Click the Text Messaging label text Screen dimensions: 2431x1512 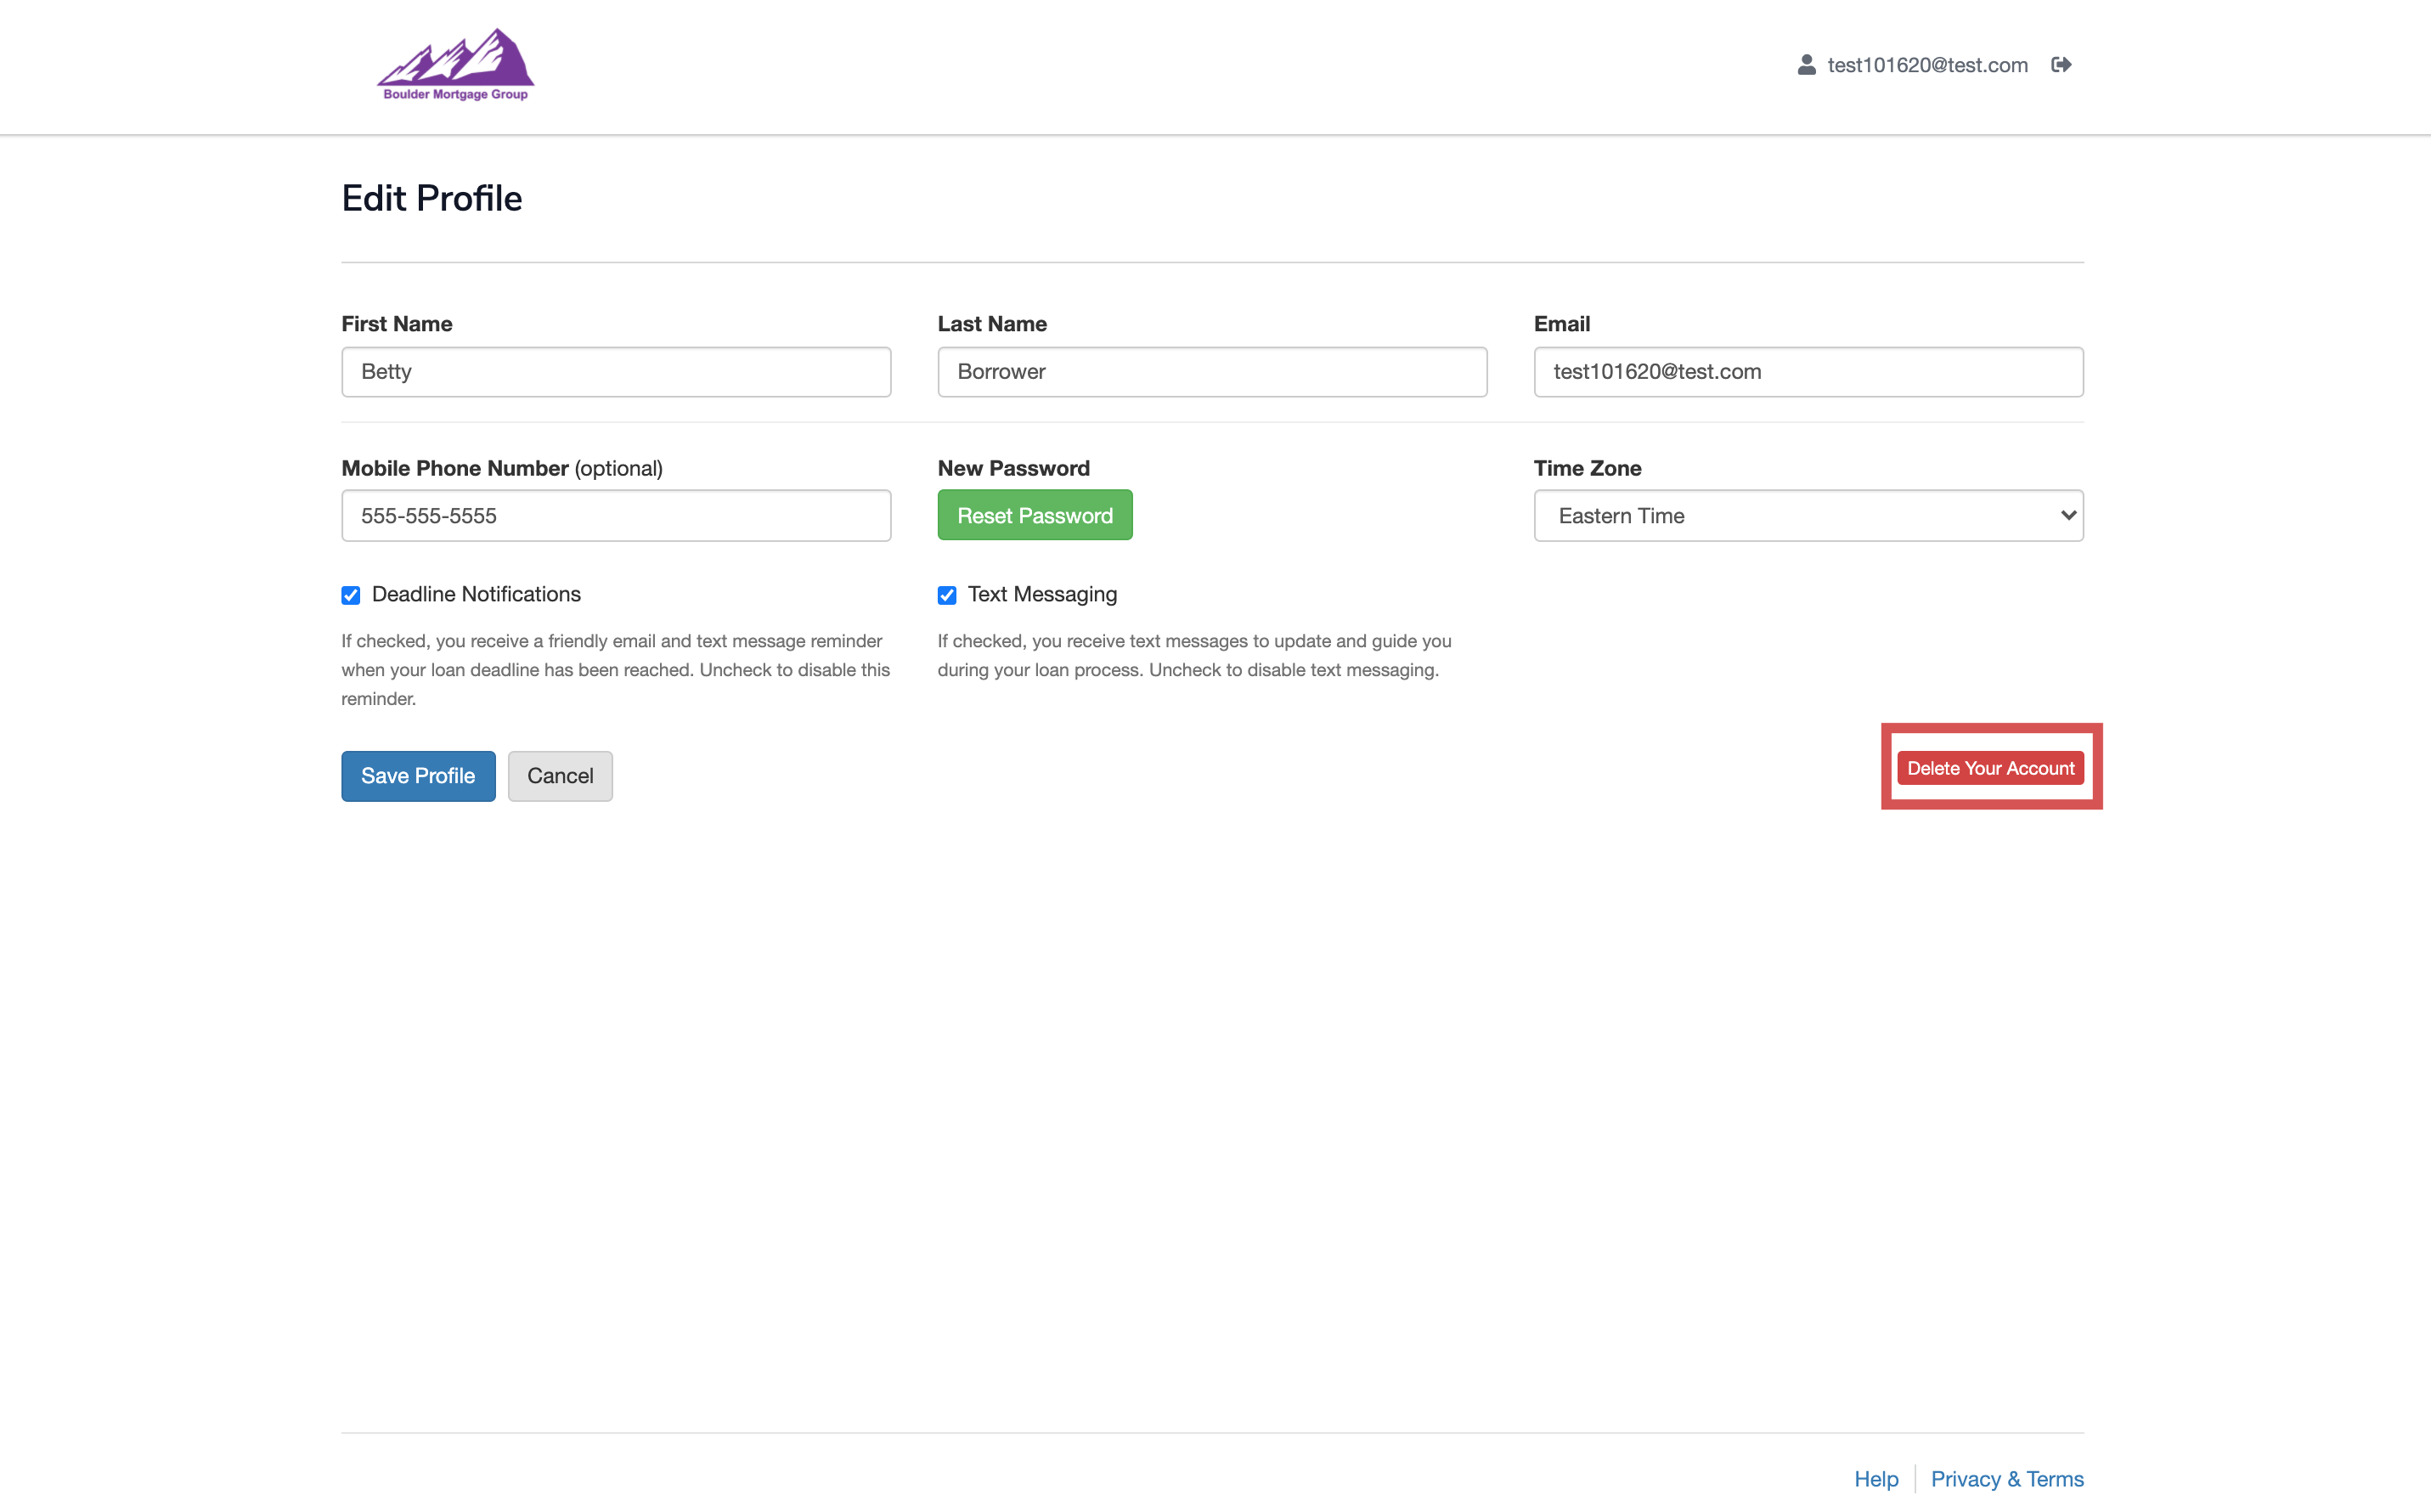click(x=1042, y=594)
